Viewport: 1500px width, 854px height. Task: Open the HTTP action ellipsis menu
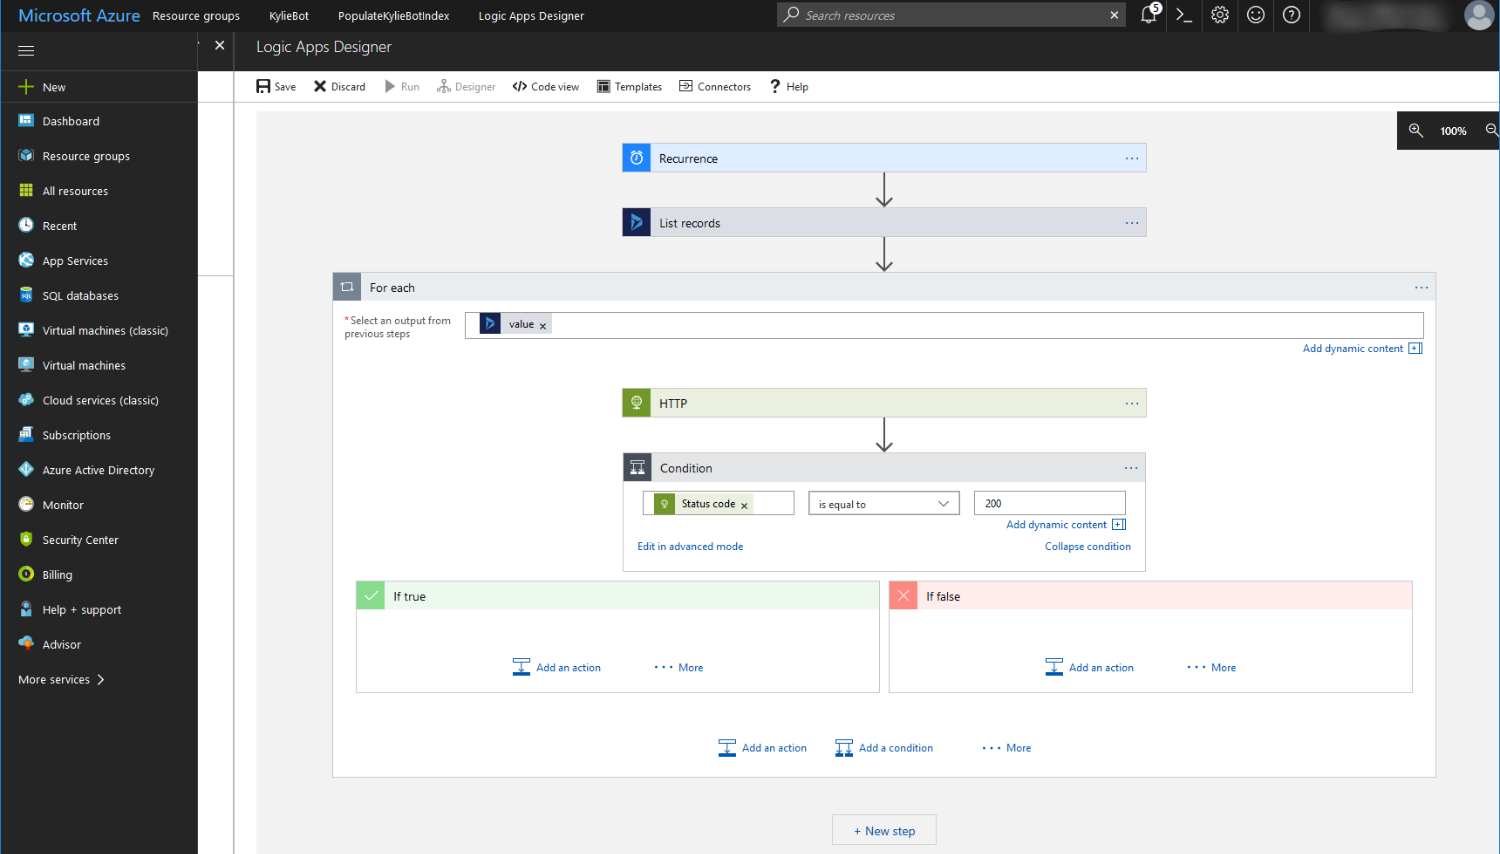(1131, 404)
